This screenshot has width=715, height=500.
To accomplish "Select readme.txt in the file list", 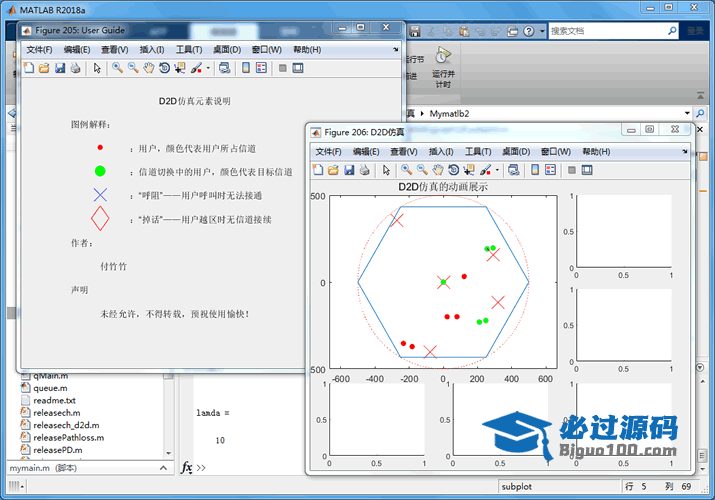I will point(54,400).
